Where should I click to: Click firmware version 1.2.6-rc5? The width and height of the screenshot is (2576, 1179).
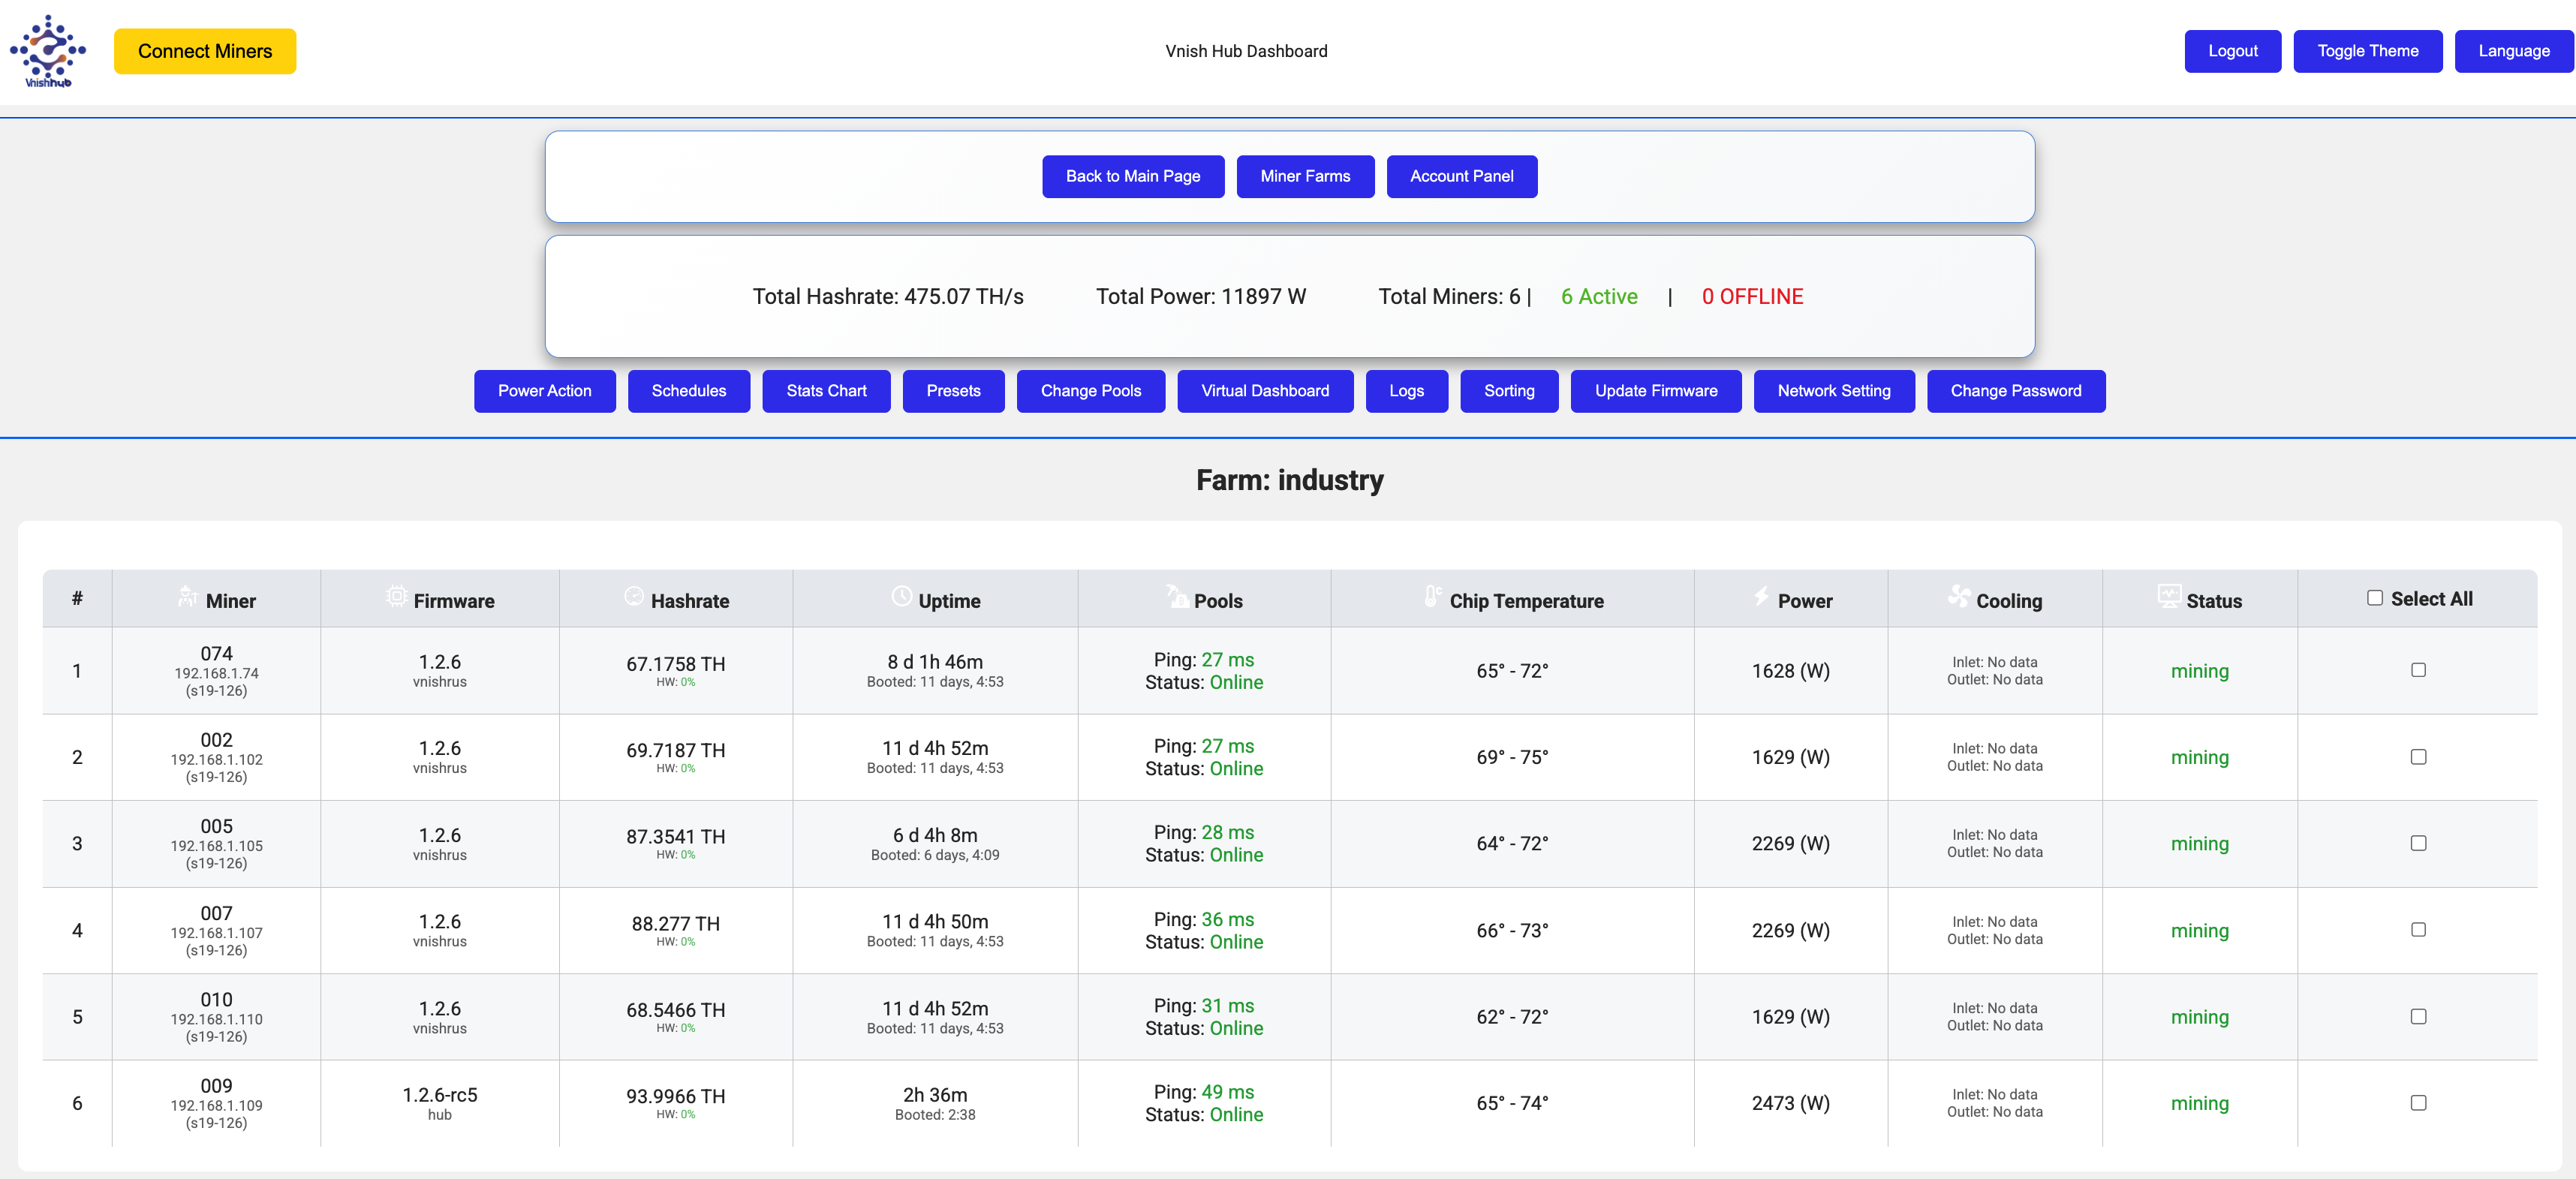point(440,1095)
